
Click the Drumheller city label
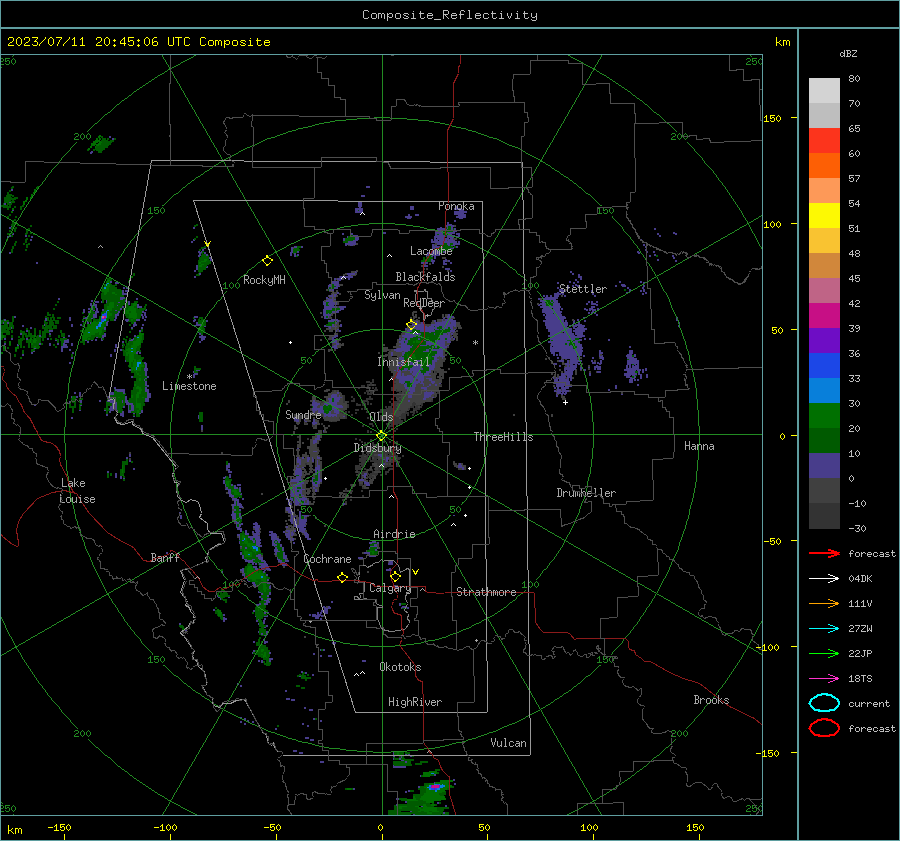pyautogui.click(x=586, y=493)
